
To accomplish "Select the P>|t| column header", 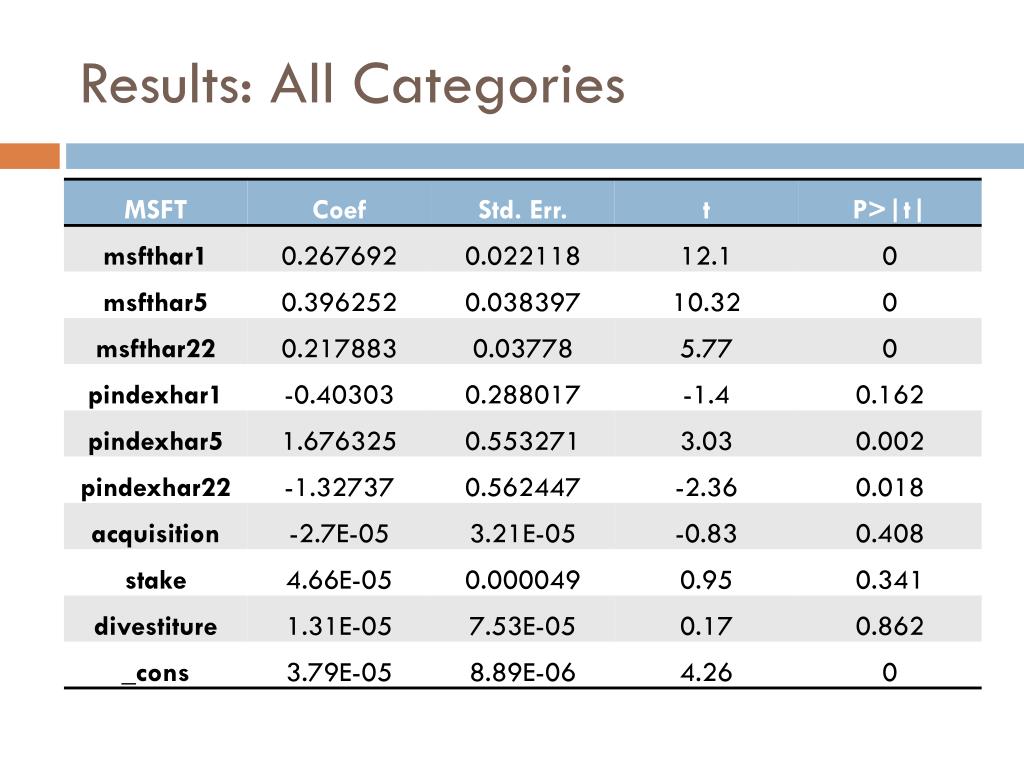I will (x=889, y=210).
